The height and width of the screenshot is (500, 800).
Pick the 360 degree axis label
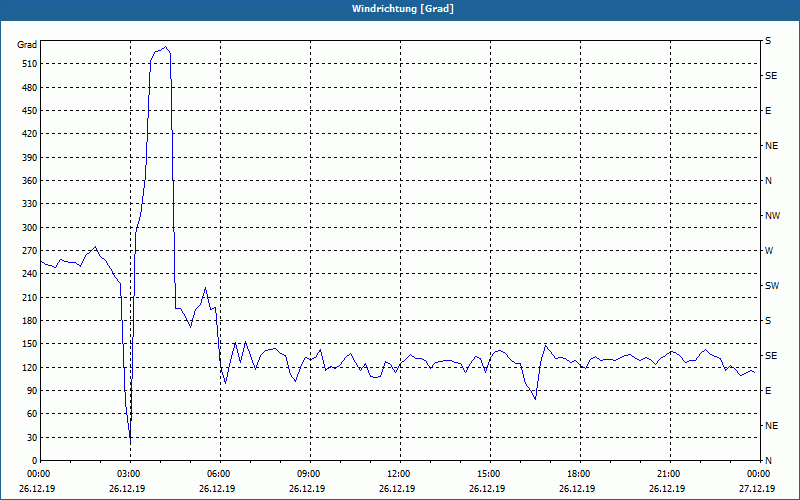coord(30,181)
